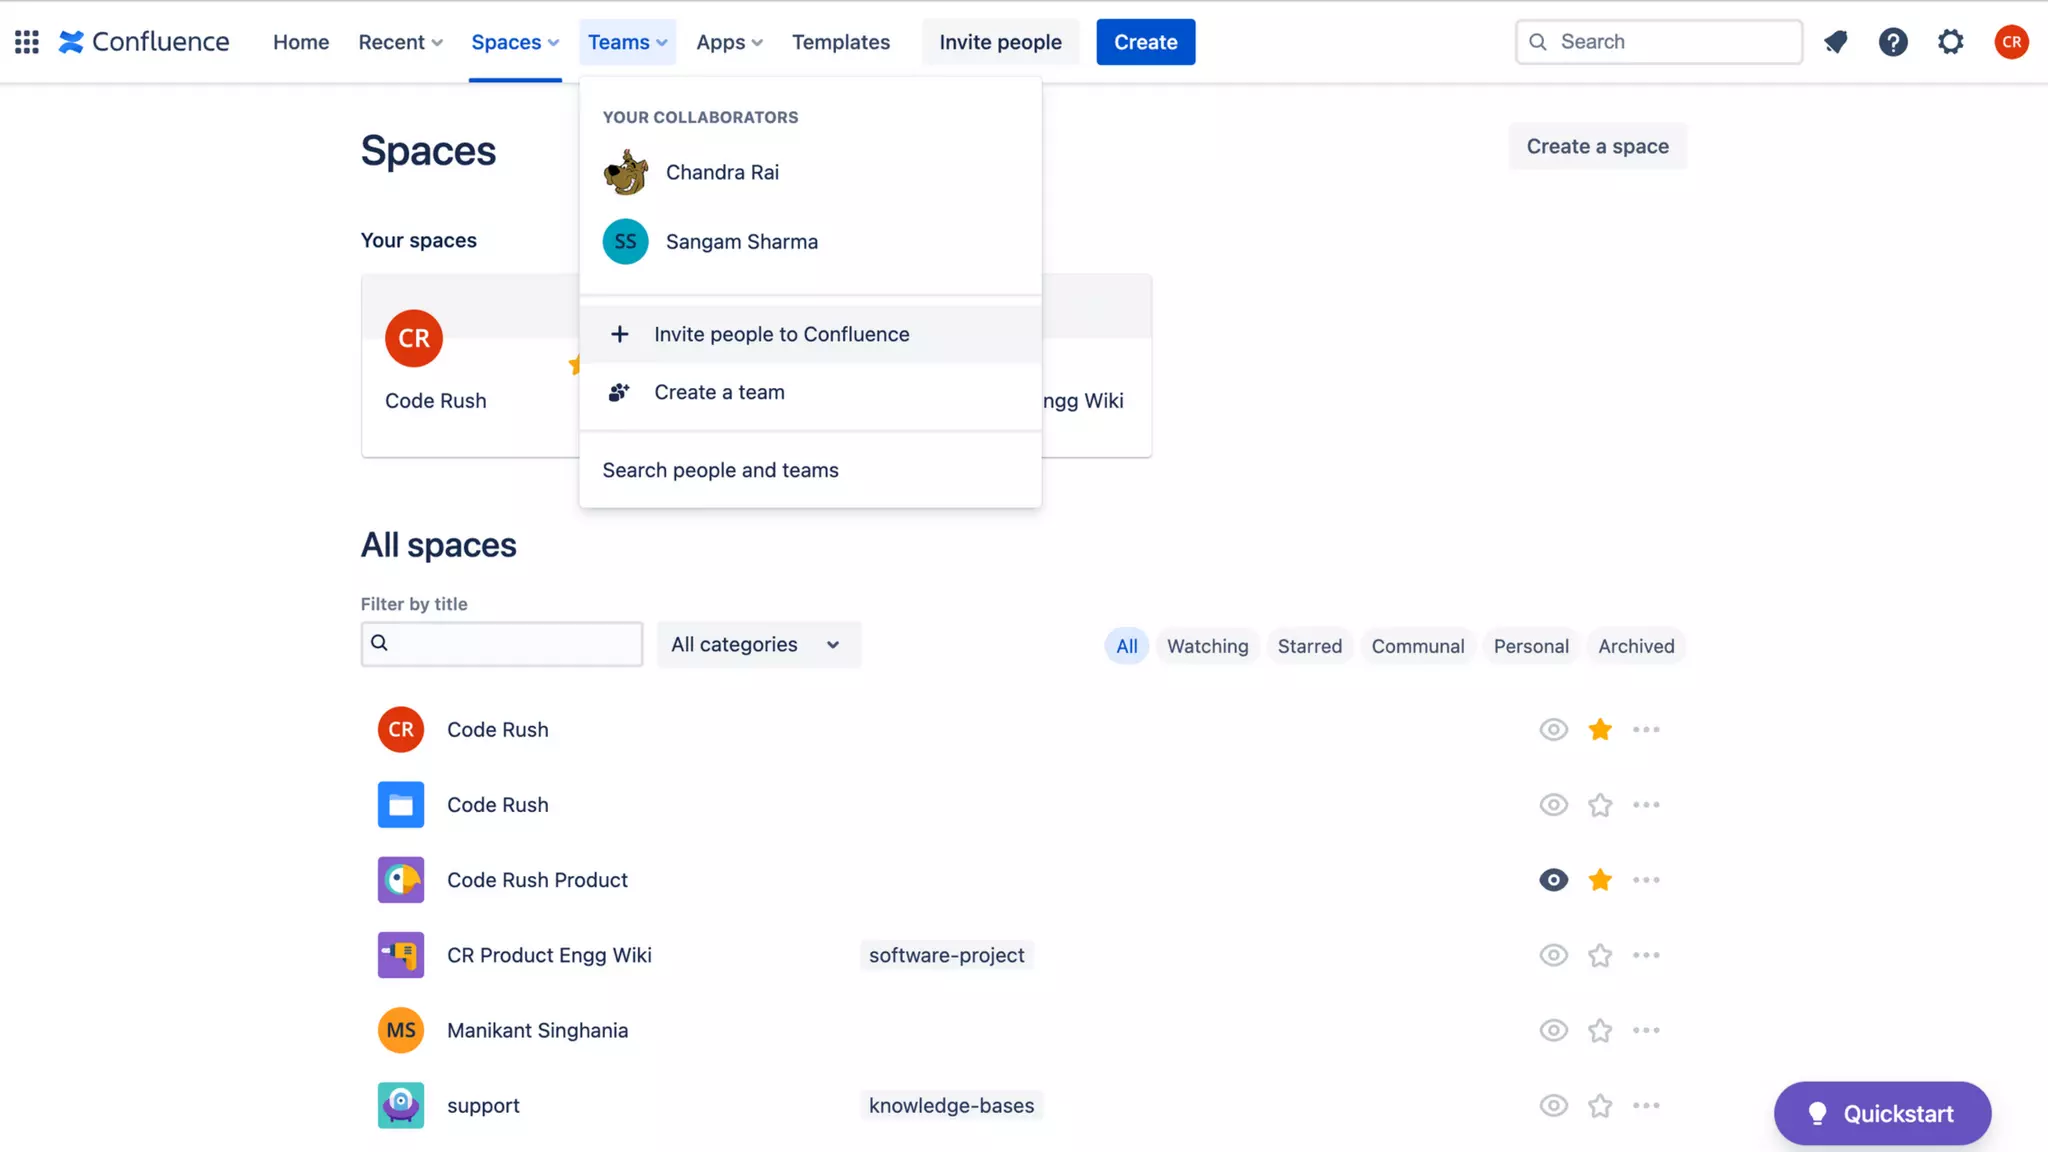
Task: Unstar the first Code Rush space
Action: point(1600,730)
